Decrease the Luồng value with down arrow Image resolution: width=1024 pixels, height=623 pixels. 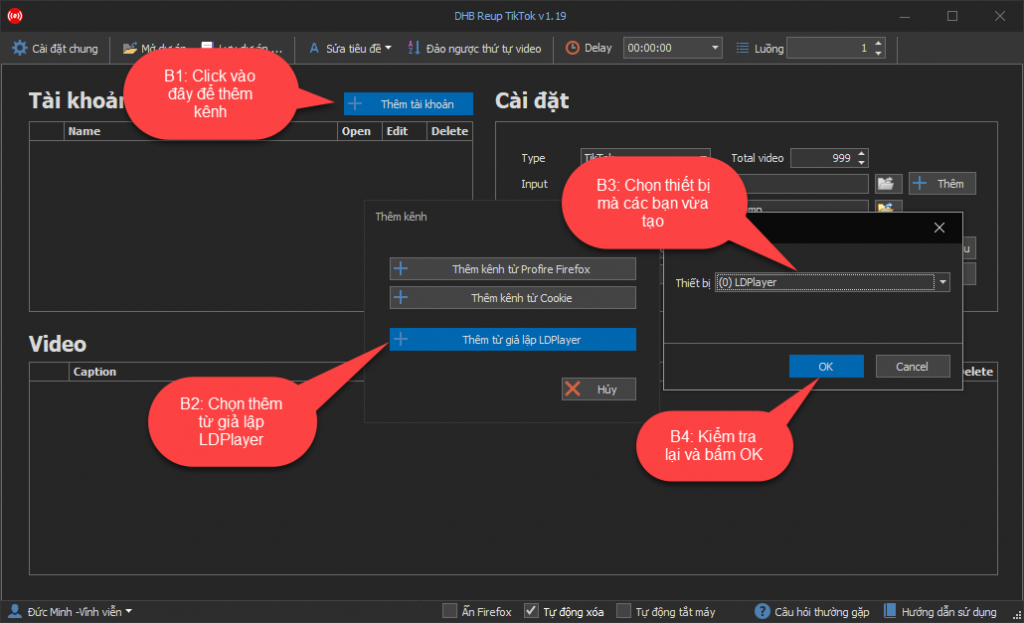pos(878,53)
